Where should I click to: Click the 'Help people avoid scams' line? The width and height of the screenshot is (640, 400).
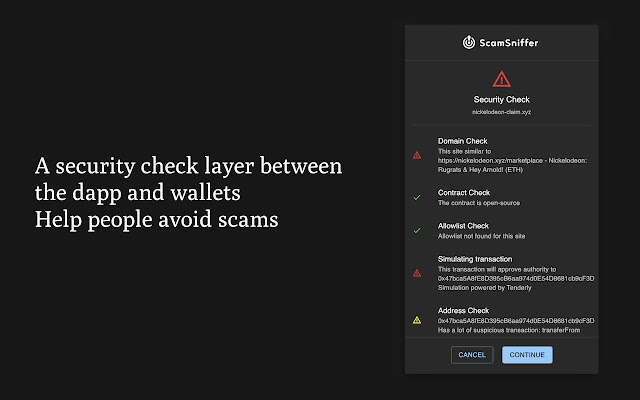point(156,220)
